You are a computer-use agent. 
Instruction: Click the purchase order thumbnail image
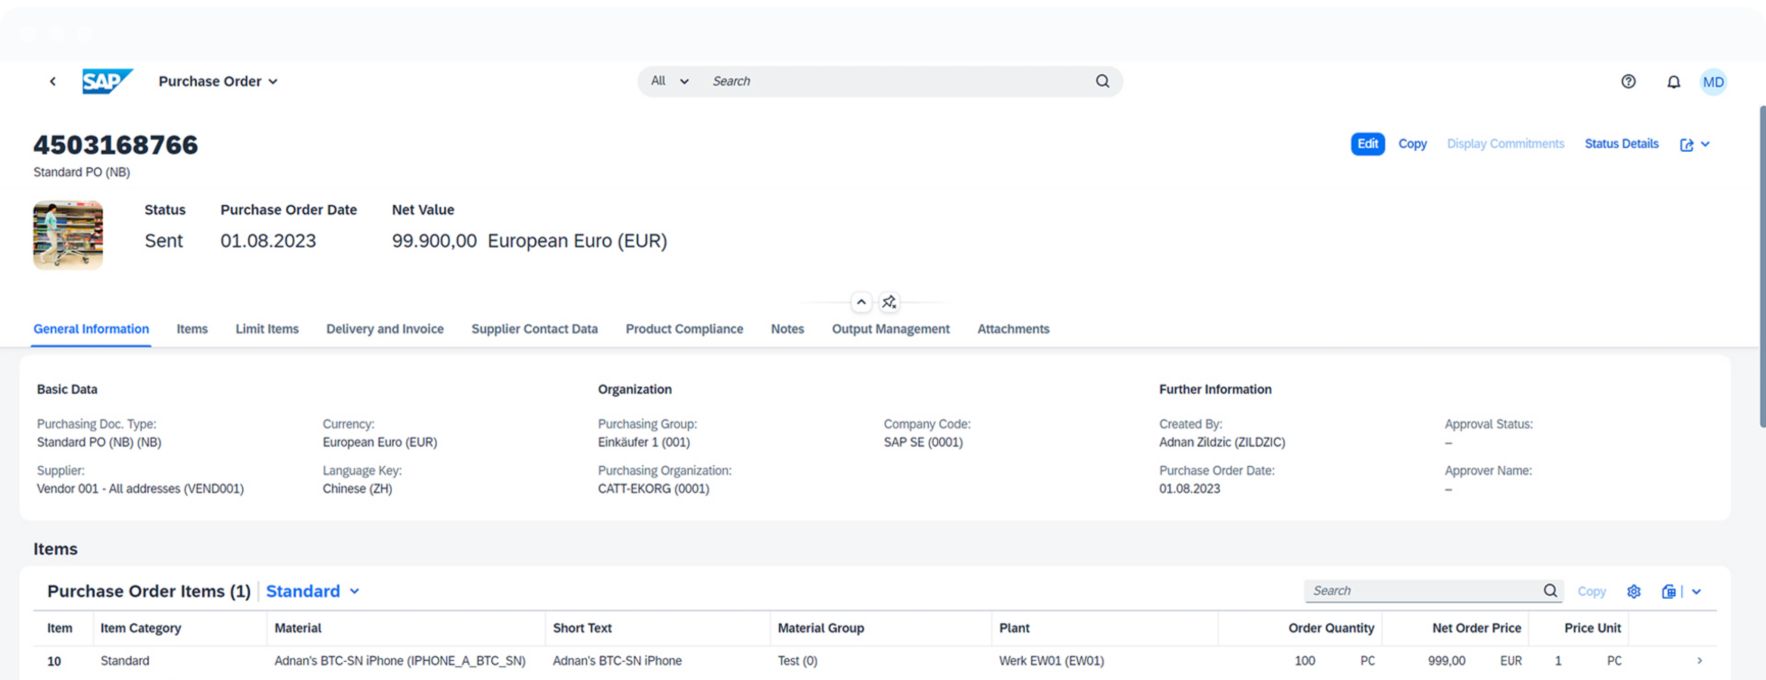pos(68,235)
